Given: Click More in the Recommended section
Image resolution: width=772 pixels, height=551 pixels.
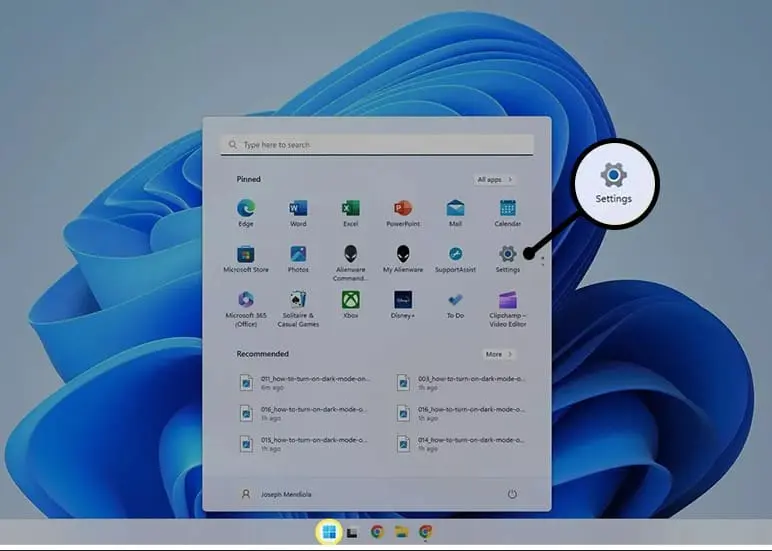Looking at the screenshot, I should [498, 354].
